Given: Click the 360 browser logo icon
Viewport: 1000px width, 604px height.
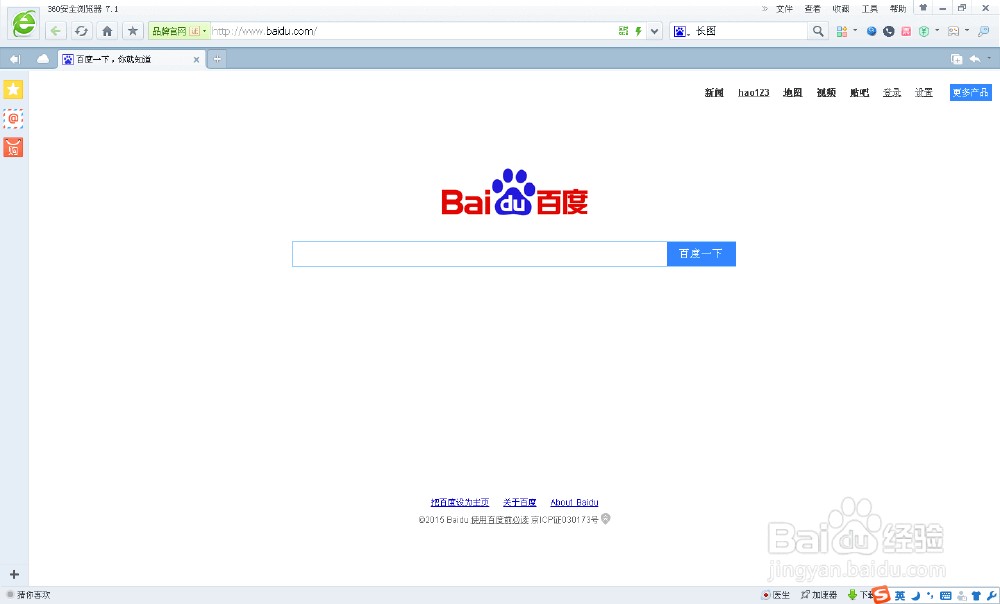Looking at the screenshot, I should coord(24,24).
